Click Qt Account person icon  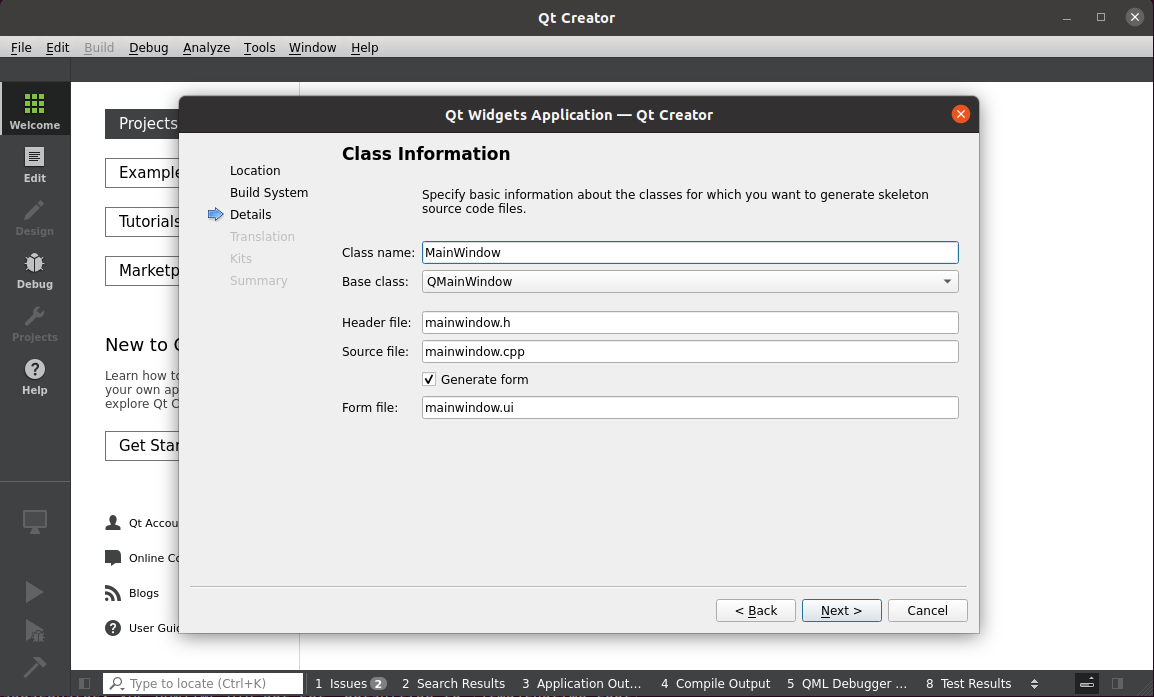click(113, 523)
